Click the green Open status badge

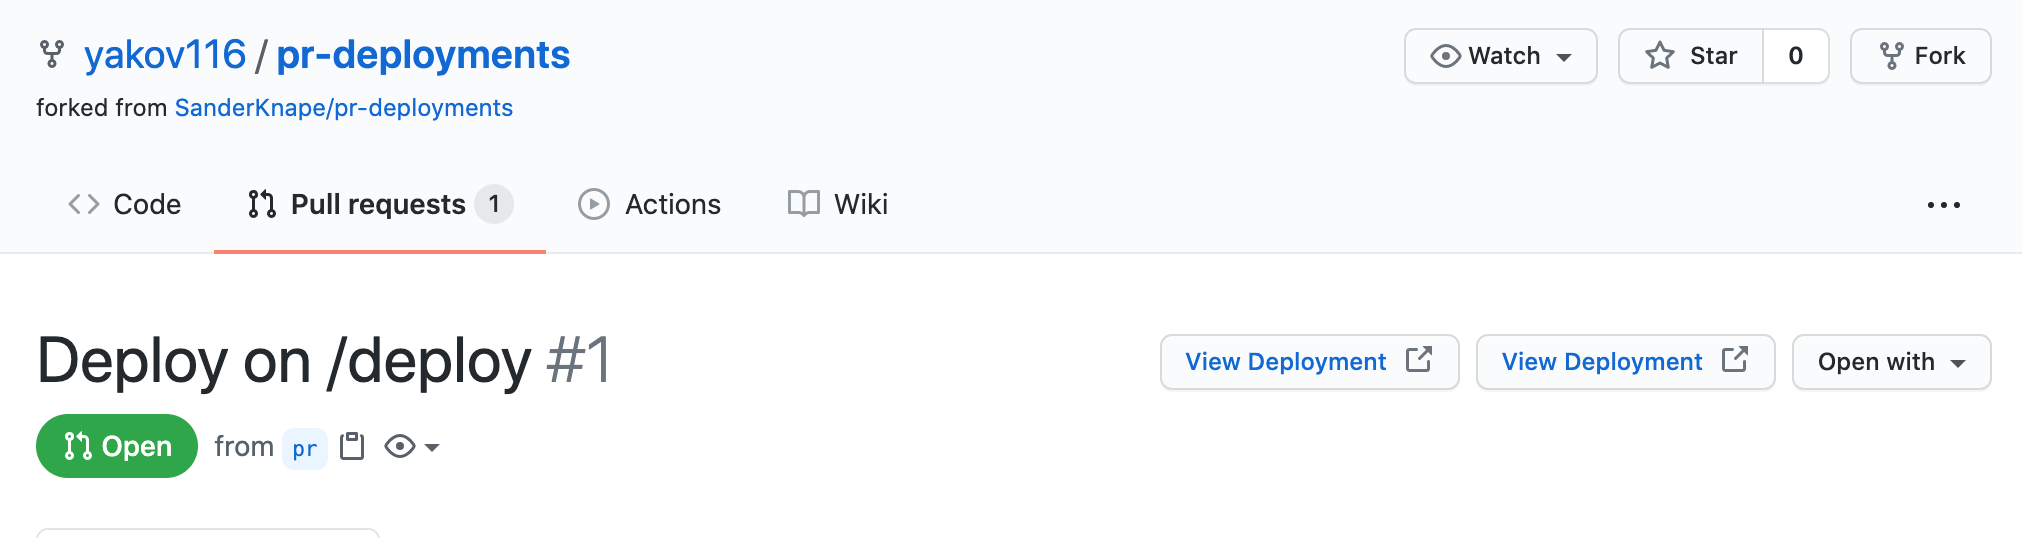coord(117,446)
